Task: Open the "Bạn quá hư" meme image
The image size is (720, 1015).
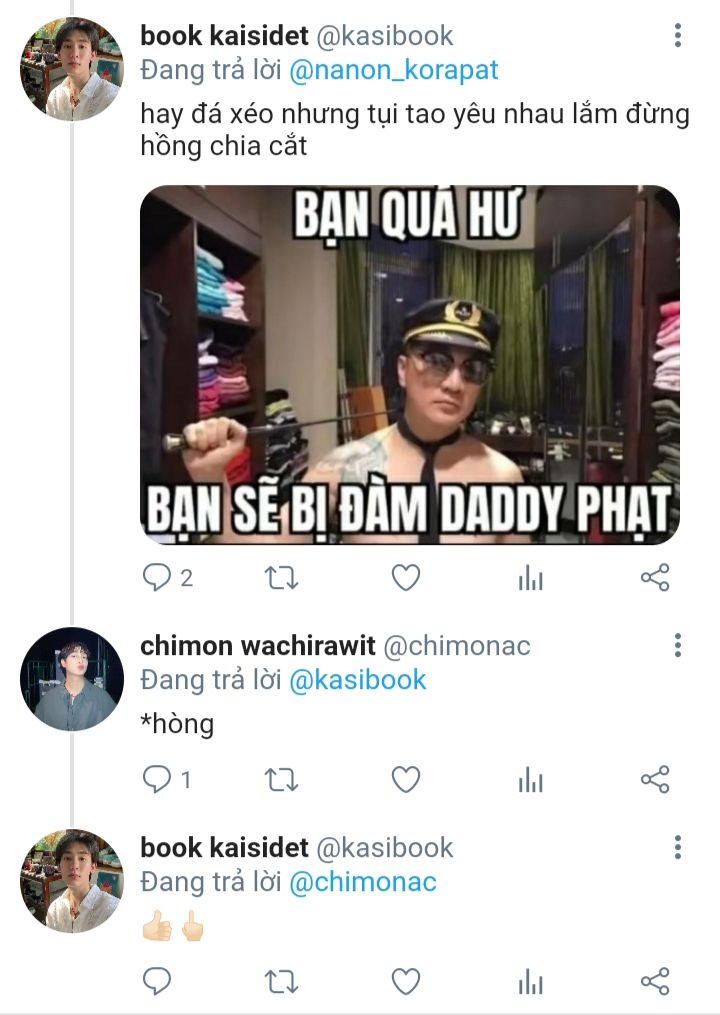Action: pyautogui.click(x=410, y=365)
